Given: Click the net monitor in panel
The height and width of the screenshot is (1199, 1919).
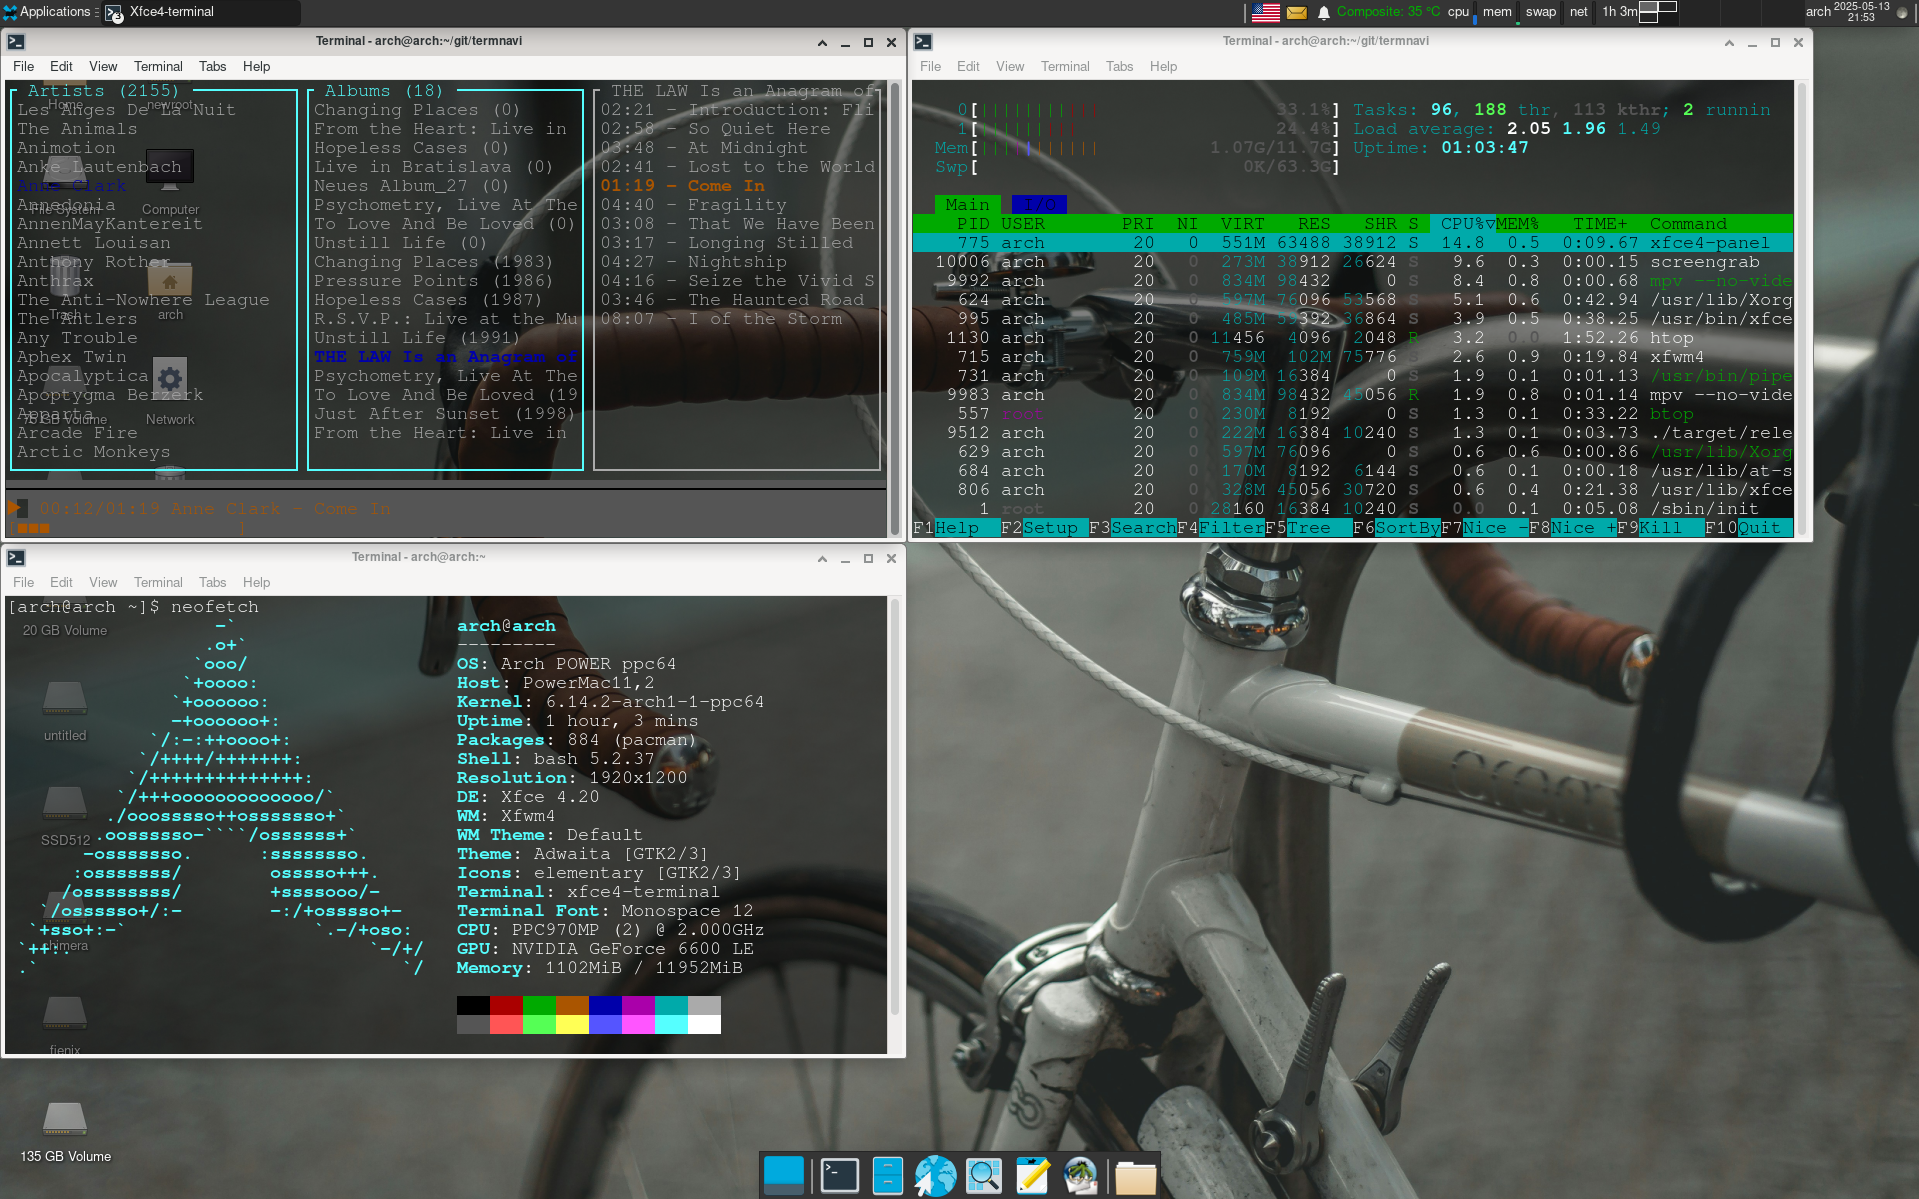Looking at the screenshot, I should 1580,12.
